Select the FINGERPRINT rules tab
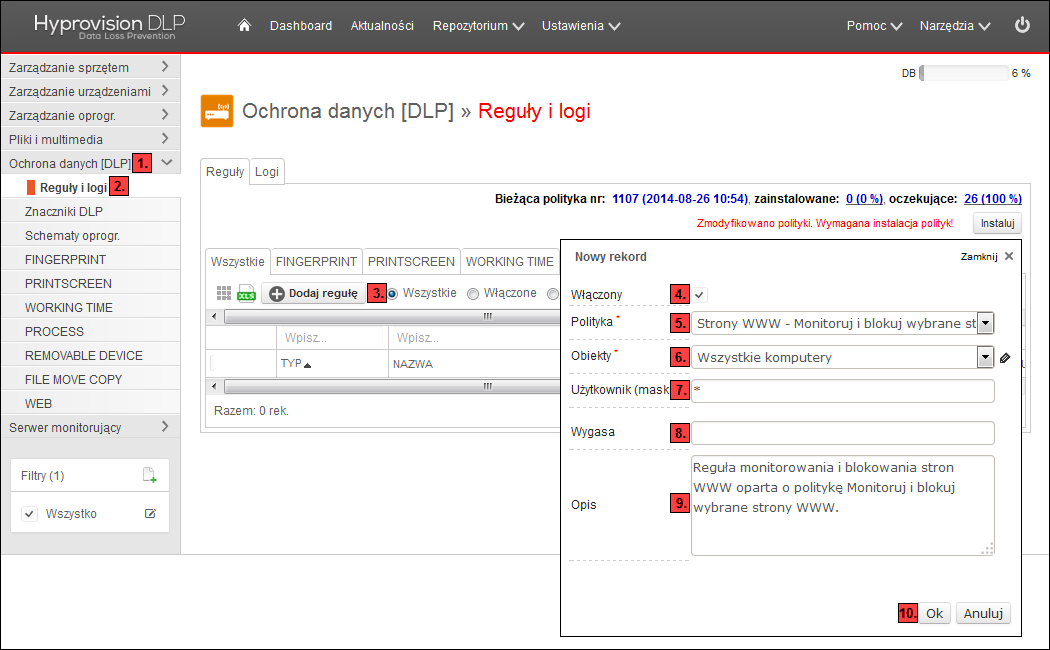Viewport: 1050px width, 650px height. point(316,262)
